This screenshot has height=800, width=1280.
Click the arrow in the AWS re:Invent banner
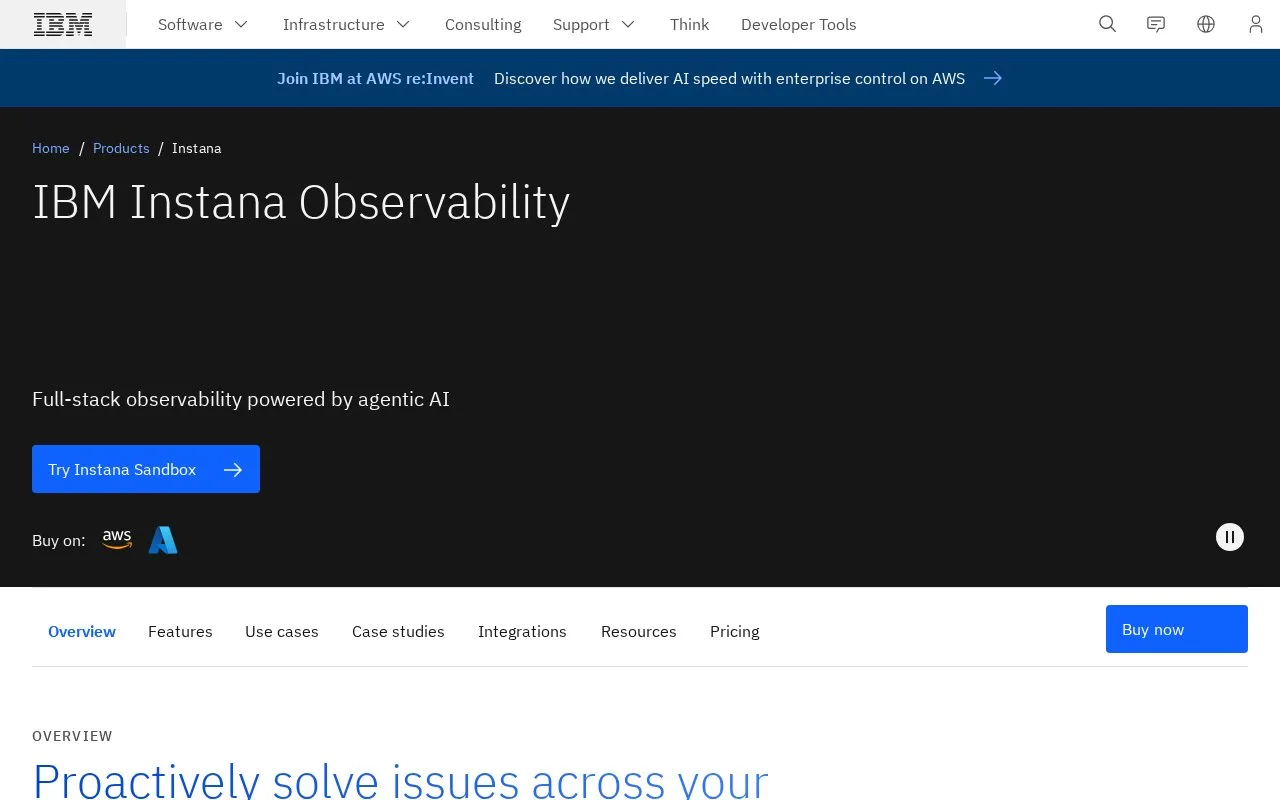point(993,78)
